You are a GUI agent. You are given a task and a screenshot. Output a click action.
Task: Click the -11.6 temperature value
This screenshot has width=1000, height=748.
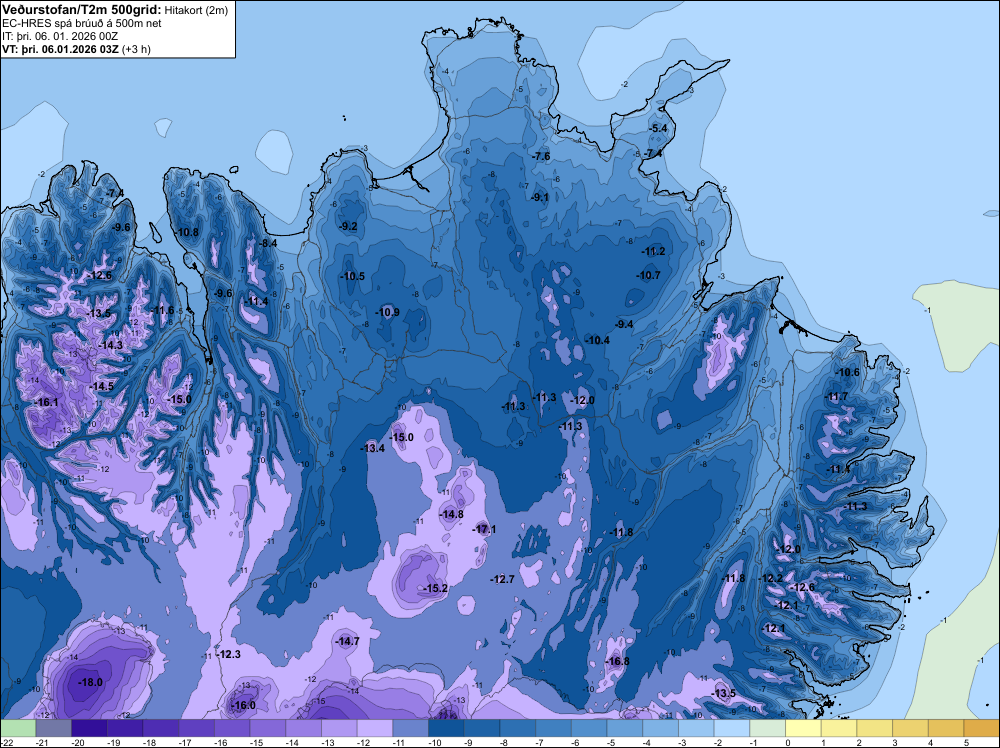(163, 310)
